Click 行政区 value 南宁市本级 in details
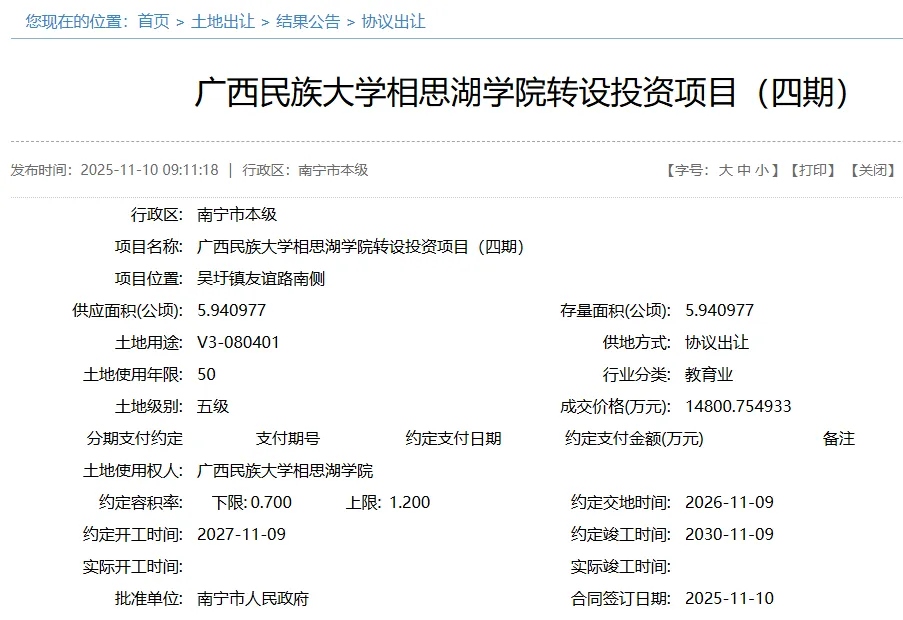Screen dimensions: 903x620 (x=237, y=215)
